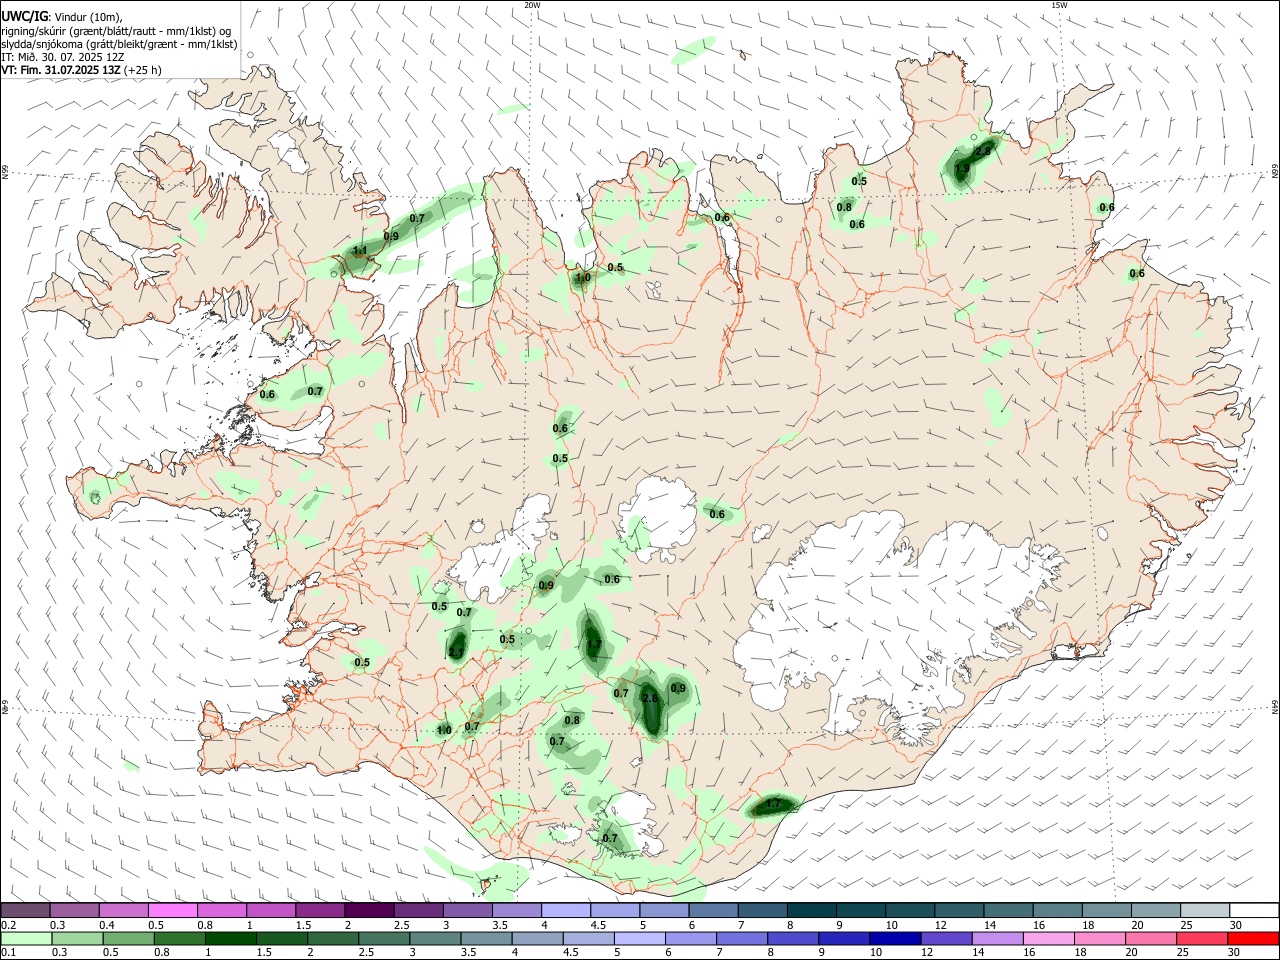Click the dark teal 8 swatch in snow legend
The height and width of the screenshot is (960, 1280).
pos(810,911)
